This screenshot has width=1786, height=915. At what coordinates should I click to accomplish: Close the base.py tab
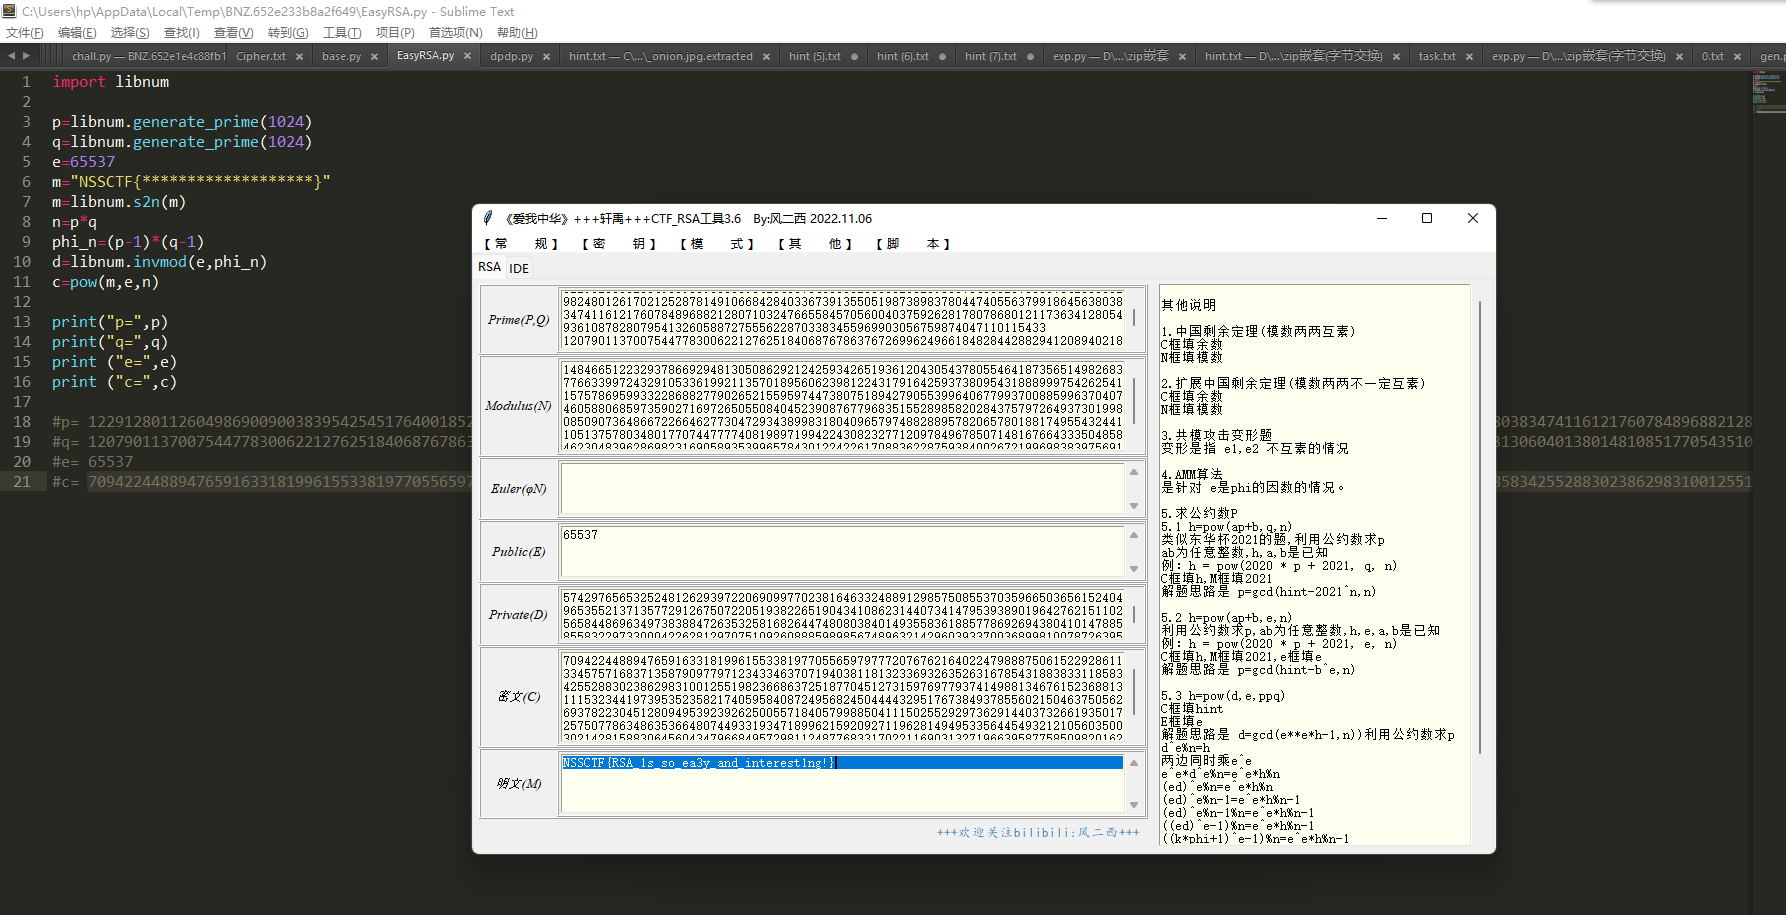[x=374, y=57]
